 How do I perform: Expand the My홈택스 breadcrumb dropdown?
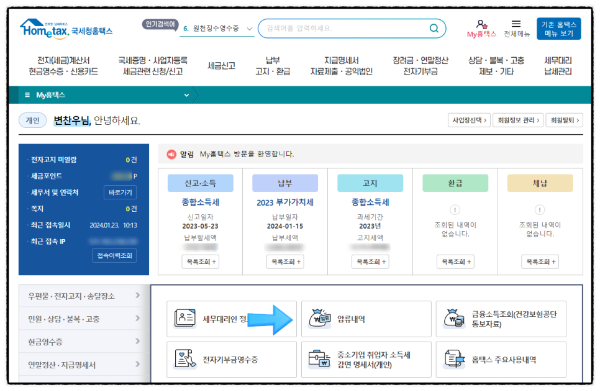tap(186, 95)
